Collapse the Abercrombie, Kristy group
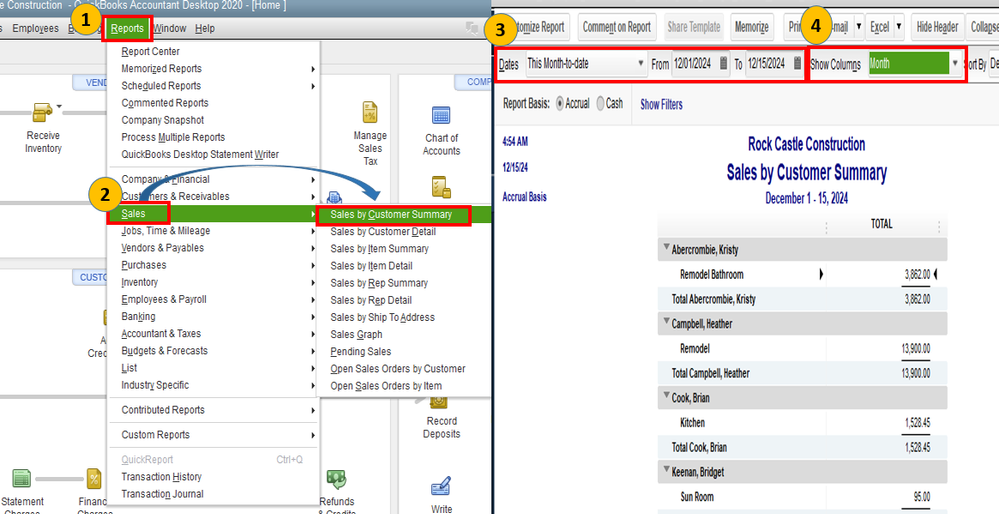This screenshot has width=999, height=514. coord(666,248)
